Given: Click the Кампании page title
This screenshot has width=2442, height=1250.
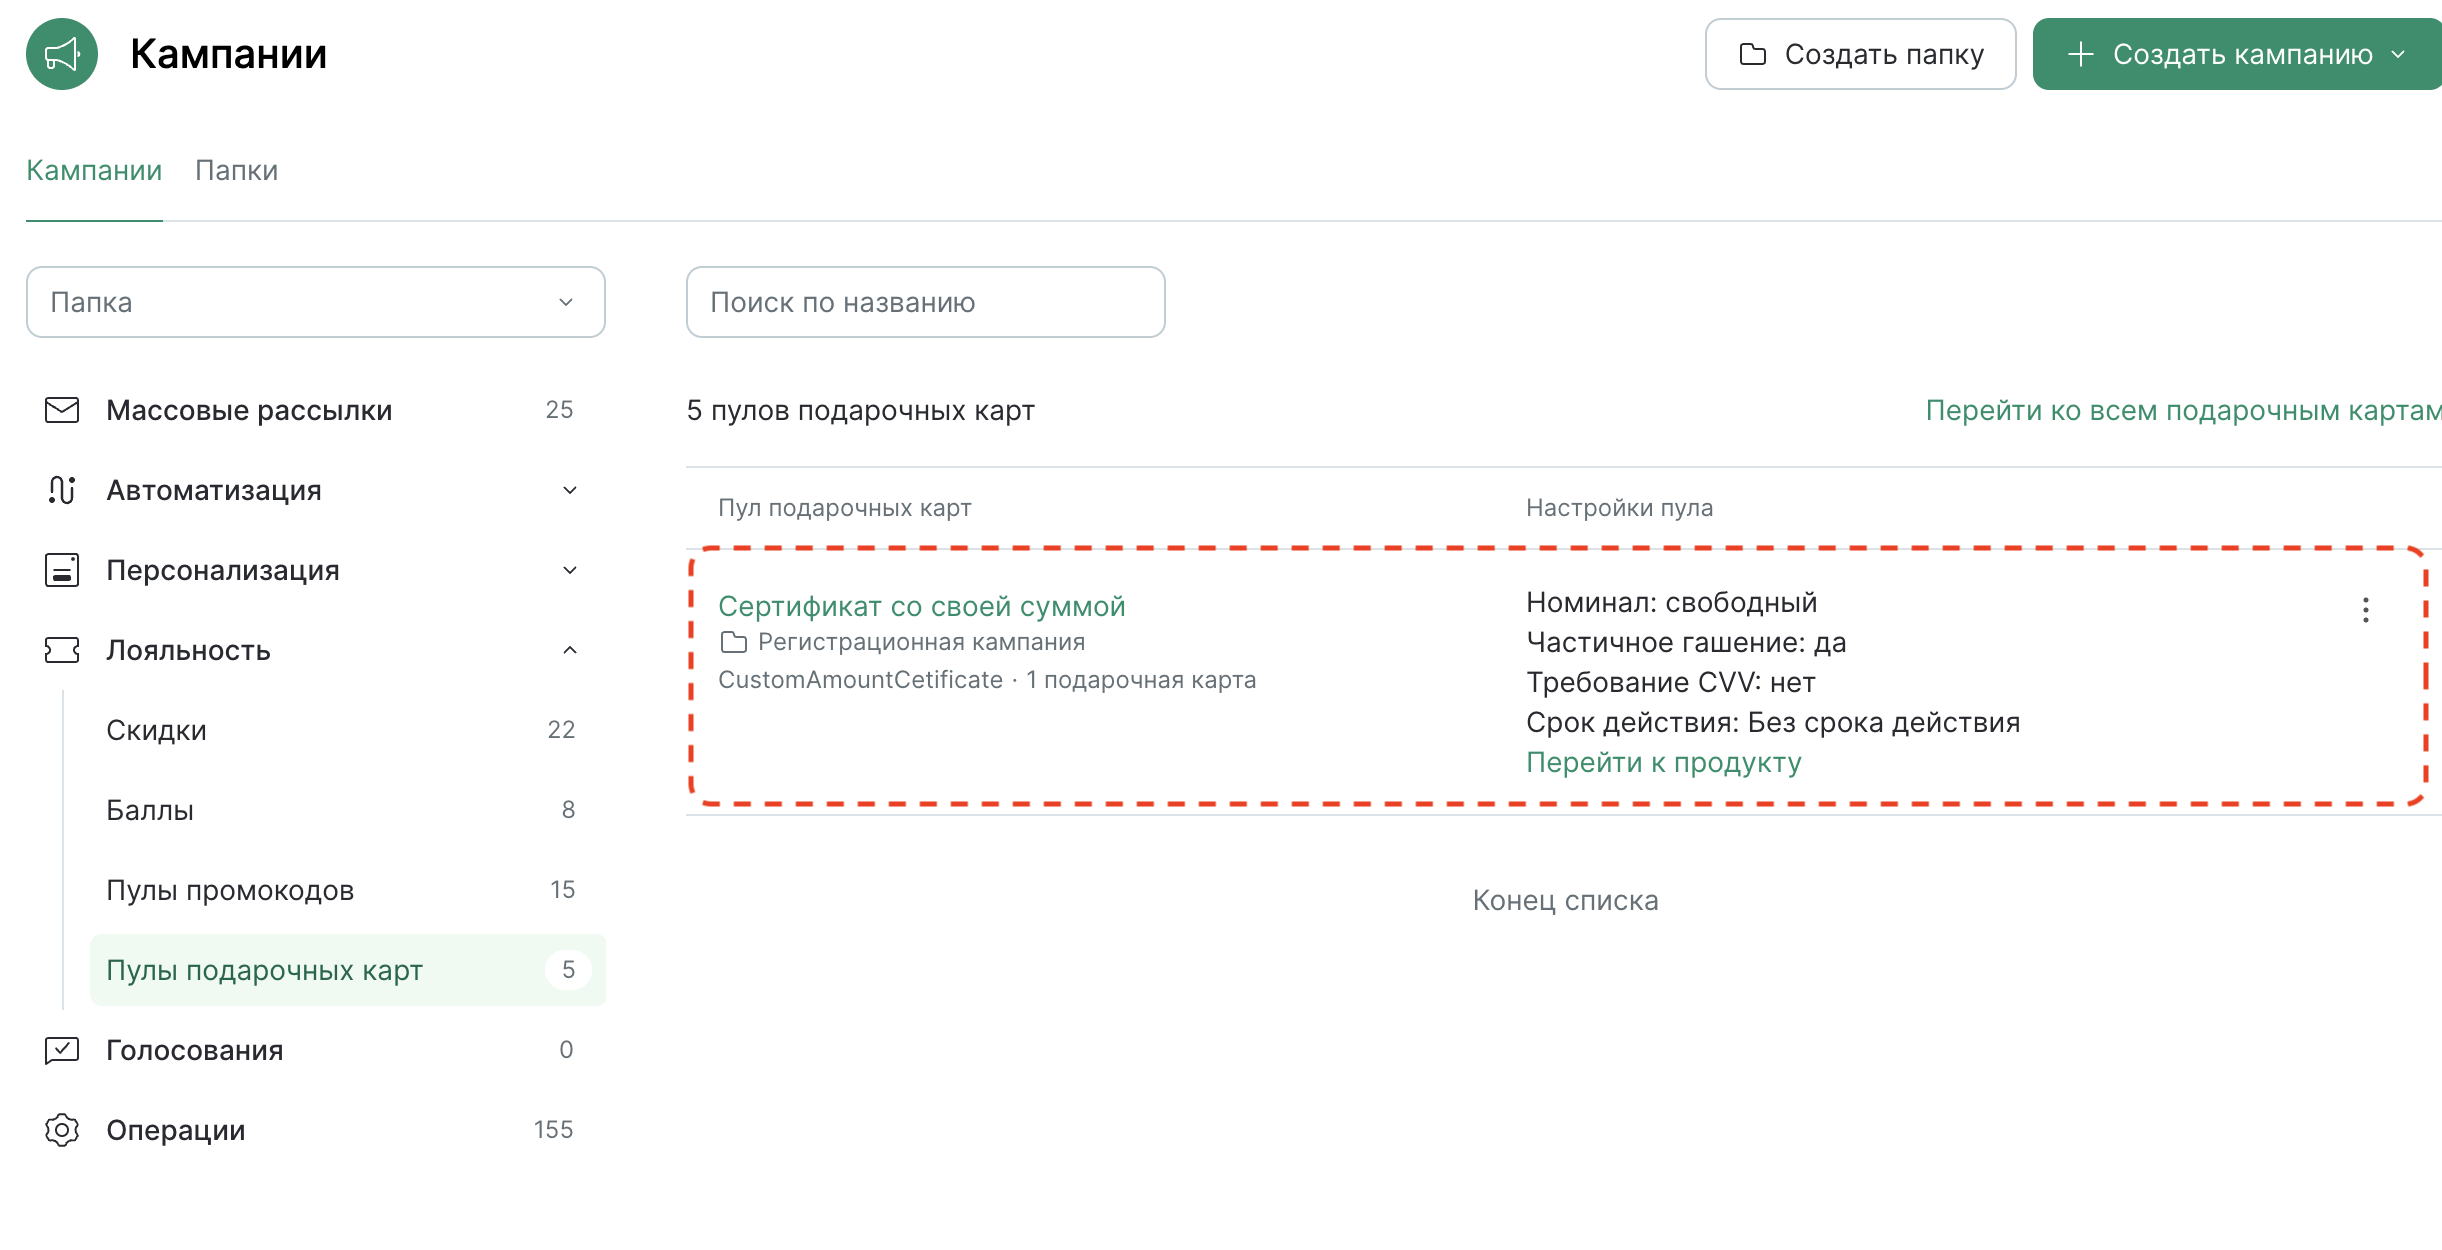Looking at the screenshot, I should point(228,54).
